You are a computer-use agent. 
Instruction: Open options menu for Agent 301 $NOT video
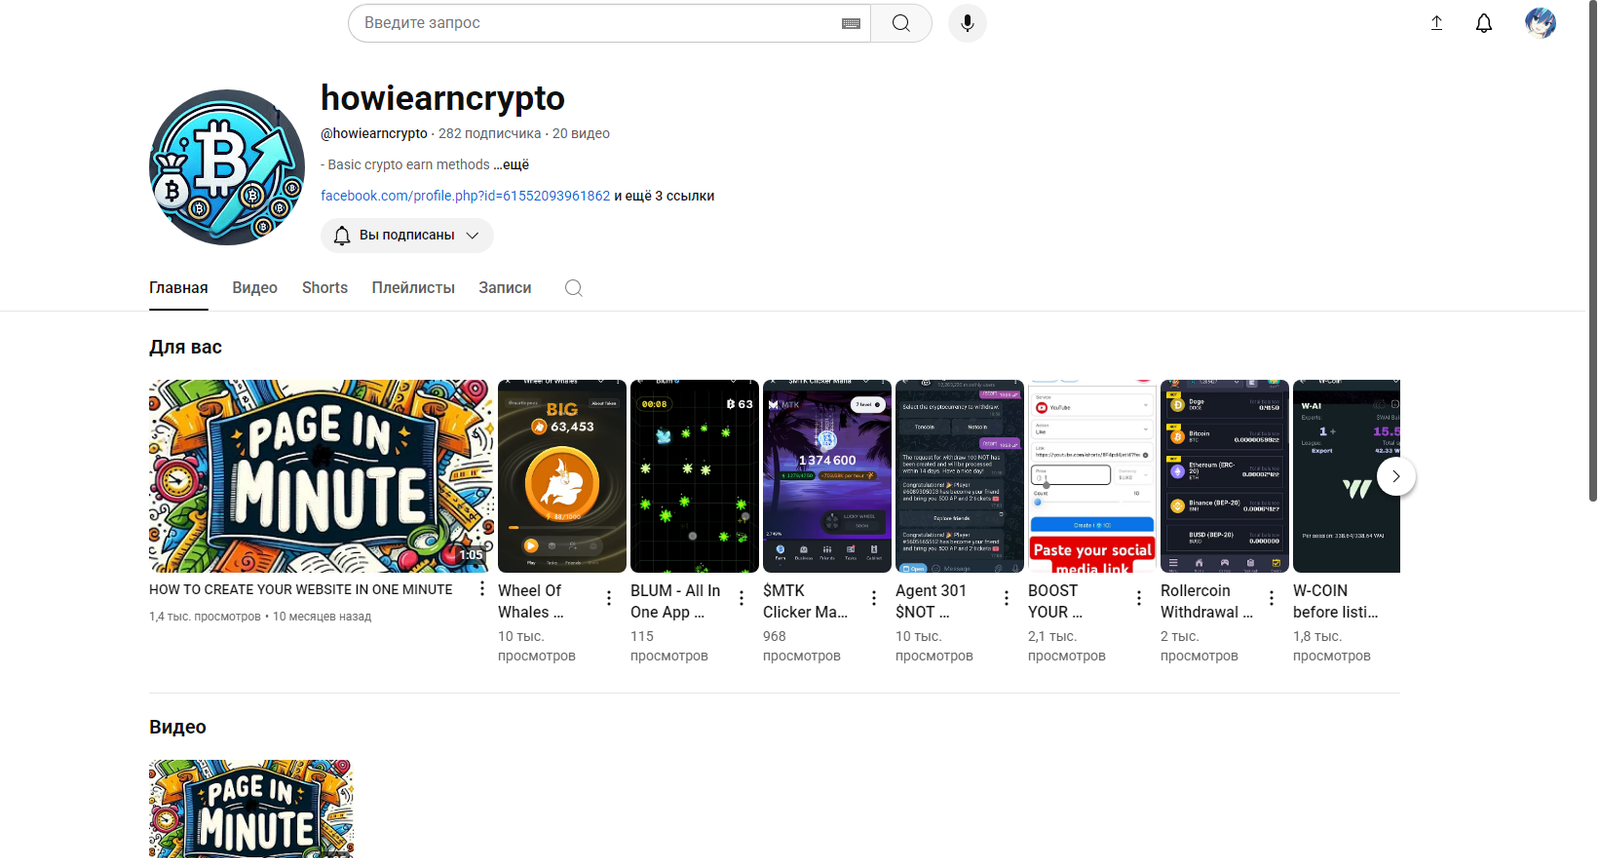coord(1006,598)
